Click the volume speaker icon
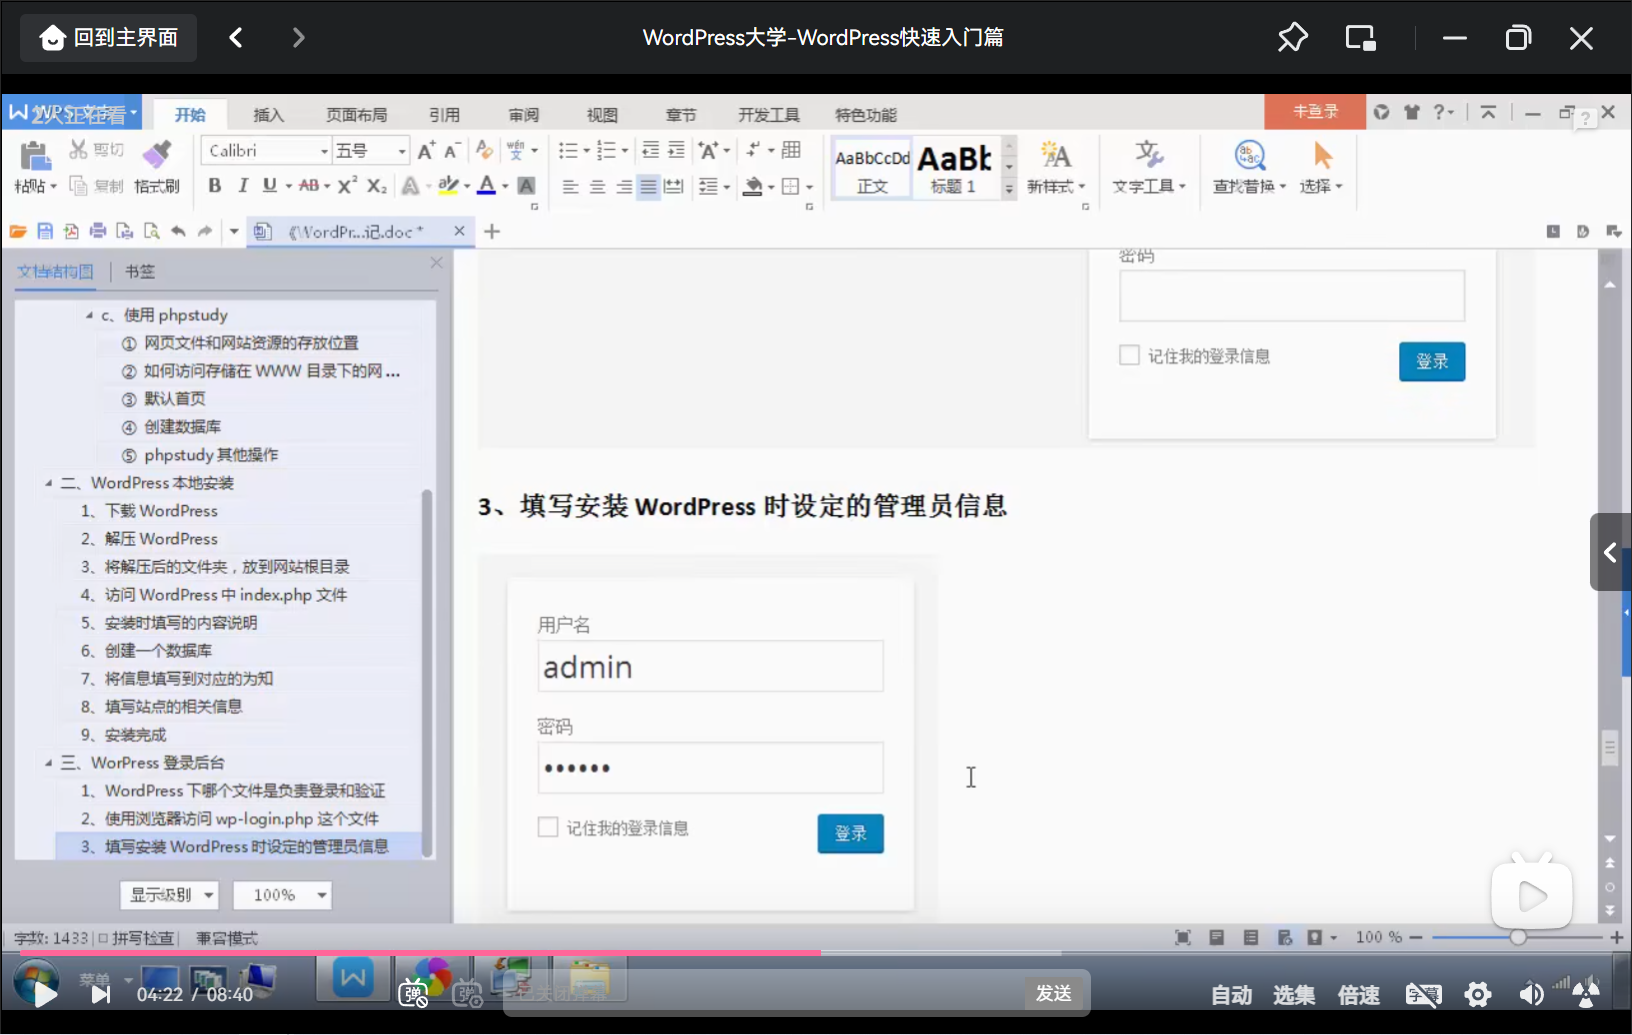Viewport: 1632px width, 1035px height. click(x=1531, y=994)
